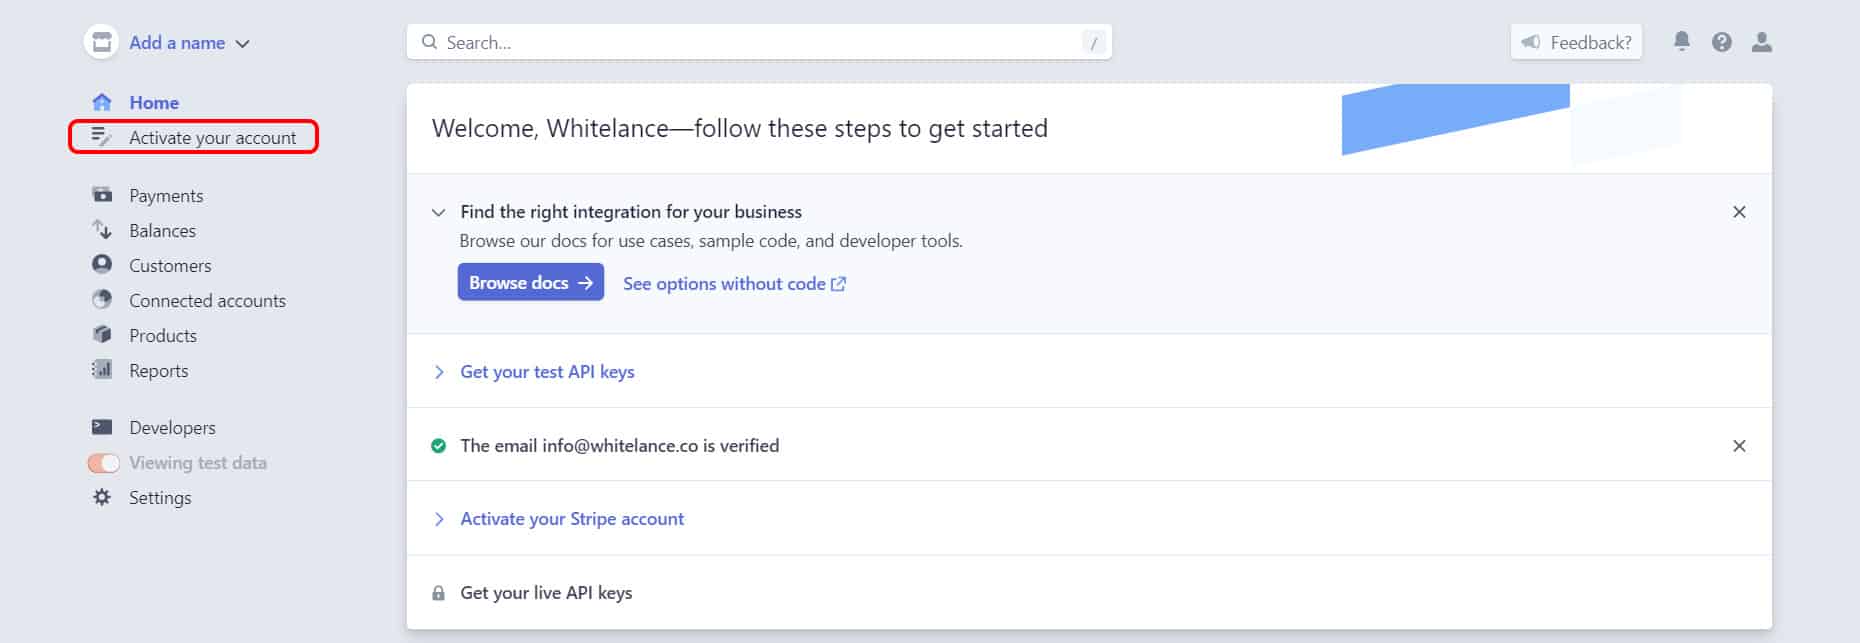Open the help question mark icon
Viewport: 1860px width, 643px height.
click(1722, 42)
